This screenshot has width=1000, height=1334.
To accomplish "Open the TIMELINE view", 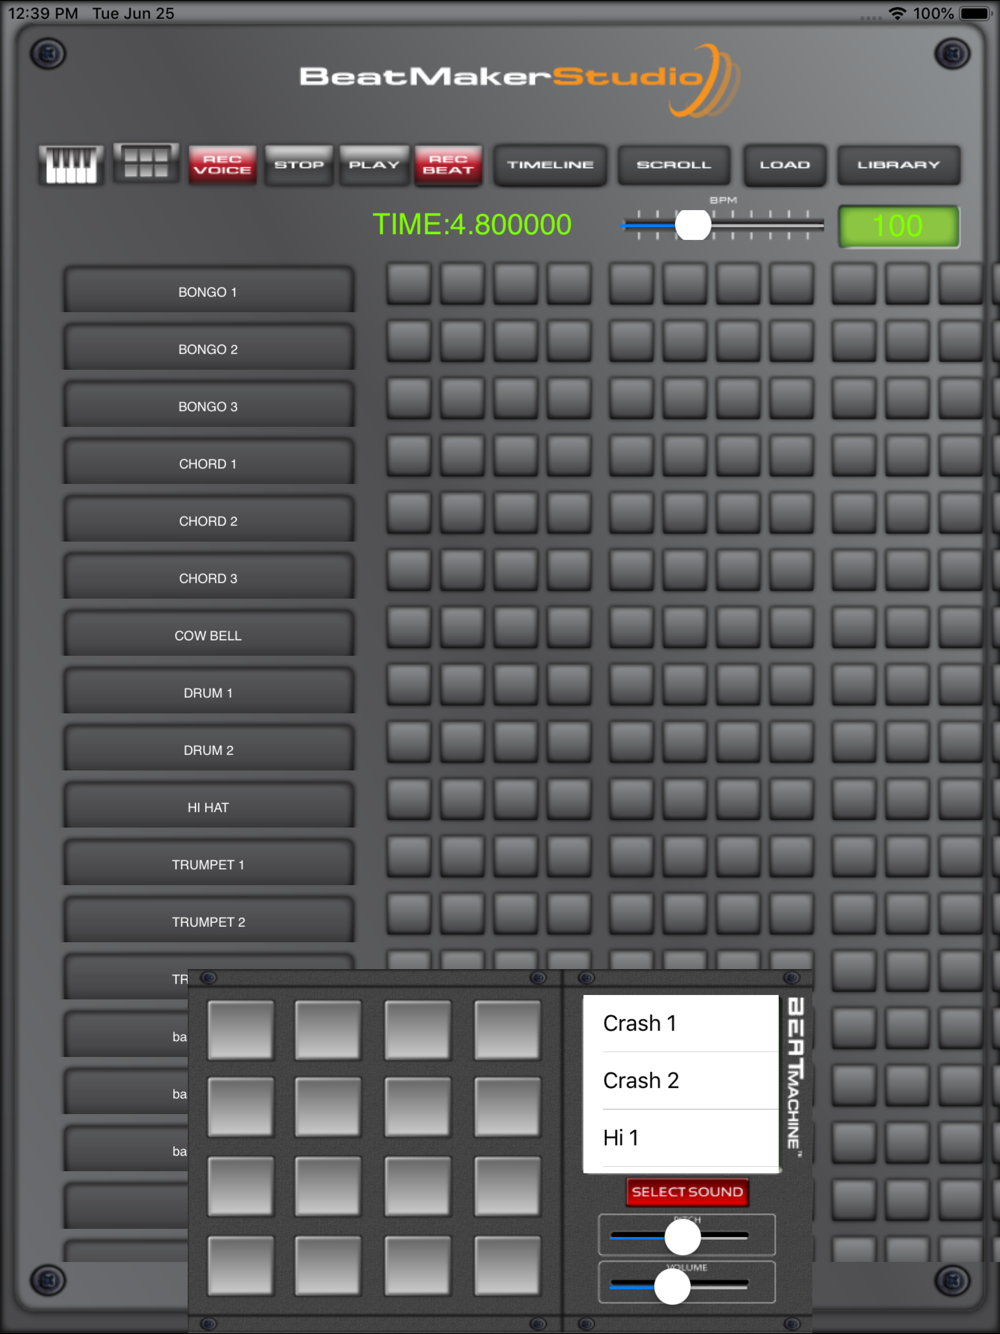I will pos(550,165).
